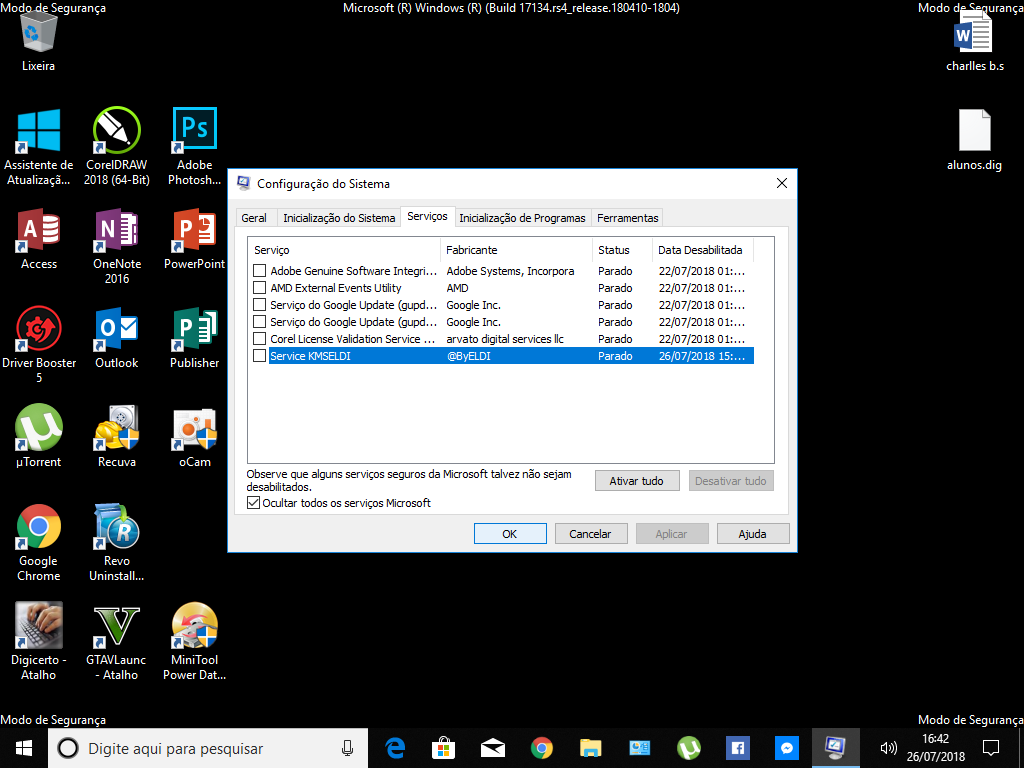
Task: Uncheck Ocultar todos os serviços Microsoft
Action: coord(253,503)
